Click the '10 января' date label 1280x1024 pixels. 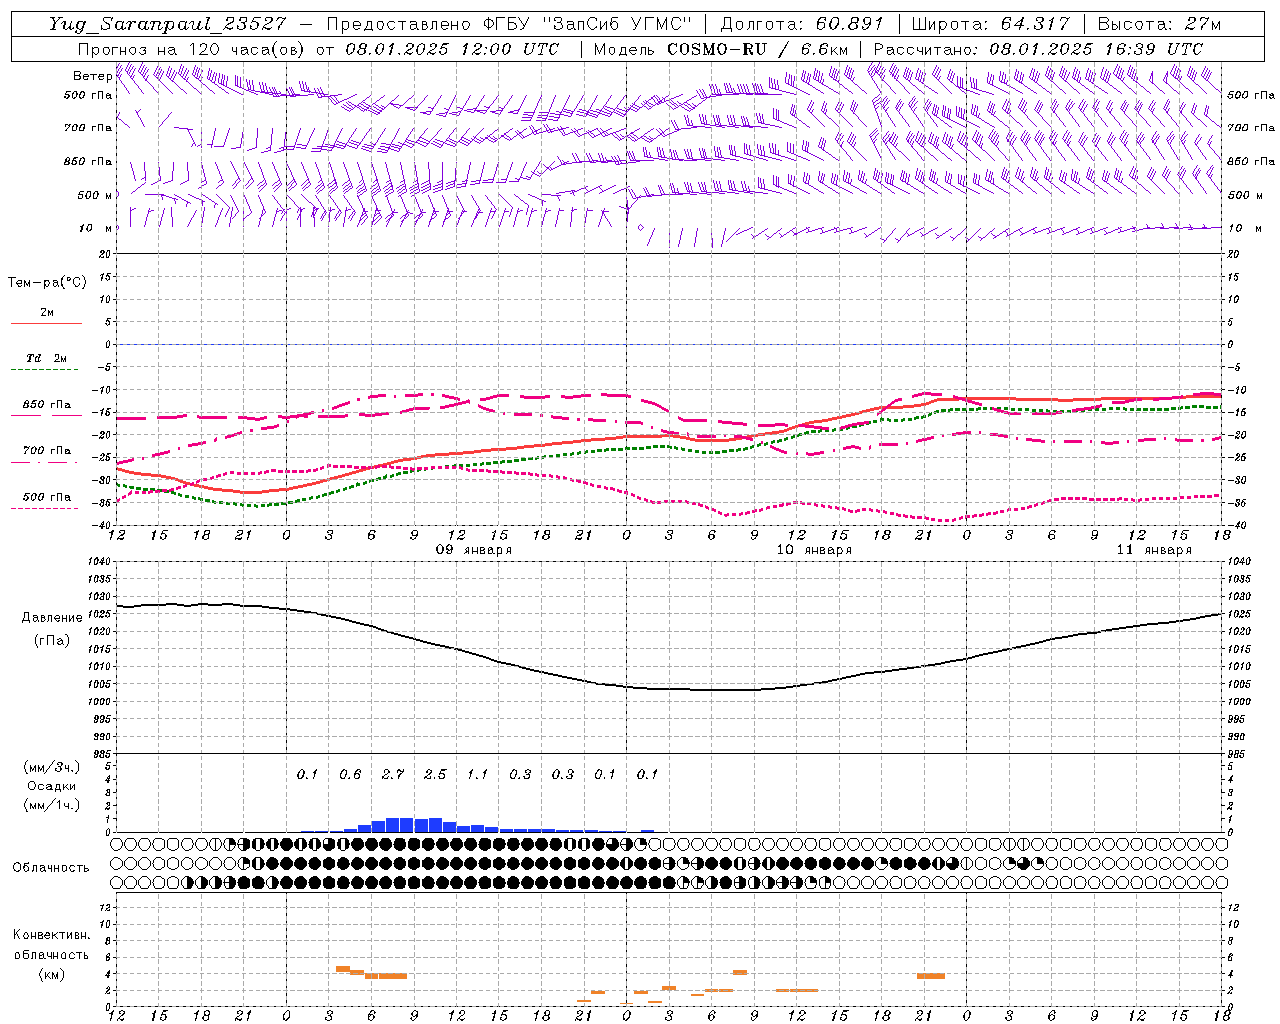click(x=814, y=550)
